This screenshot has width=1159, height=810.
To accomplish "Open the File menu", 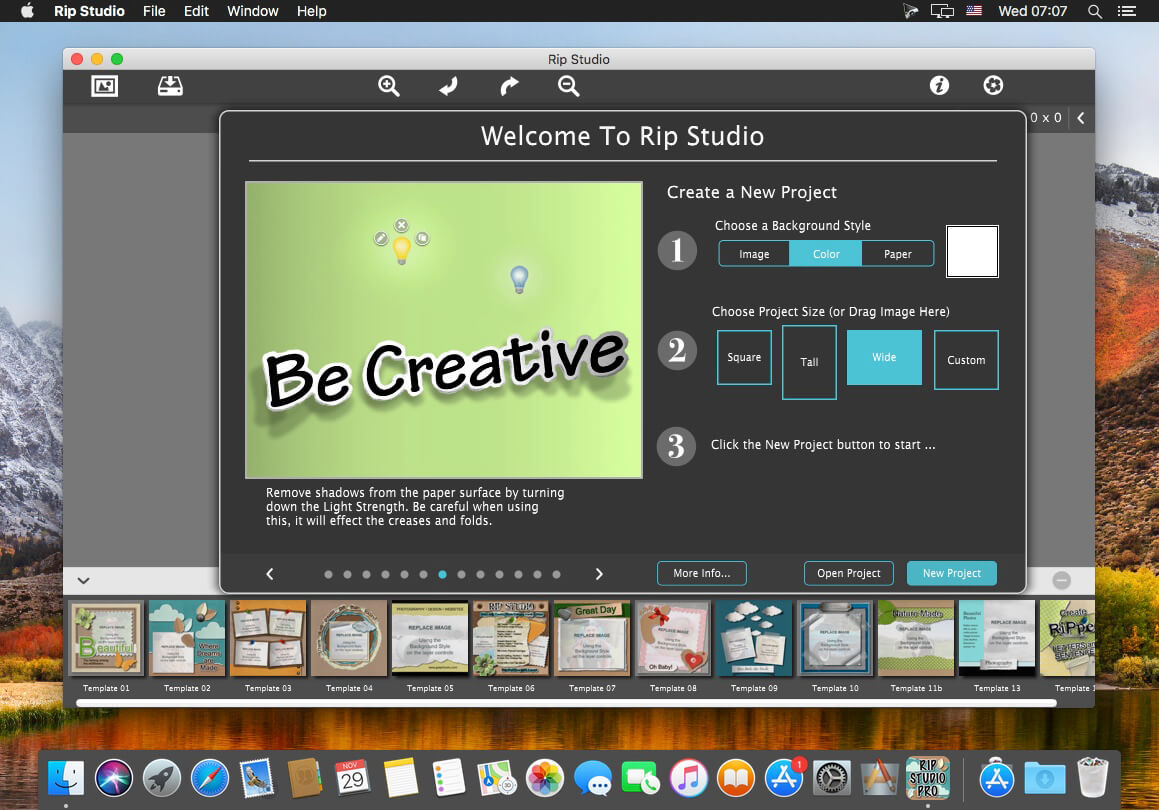I will click(154, 11).
